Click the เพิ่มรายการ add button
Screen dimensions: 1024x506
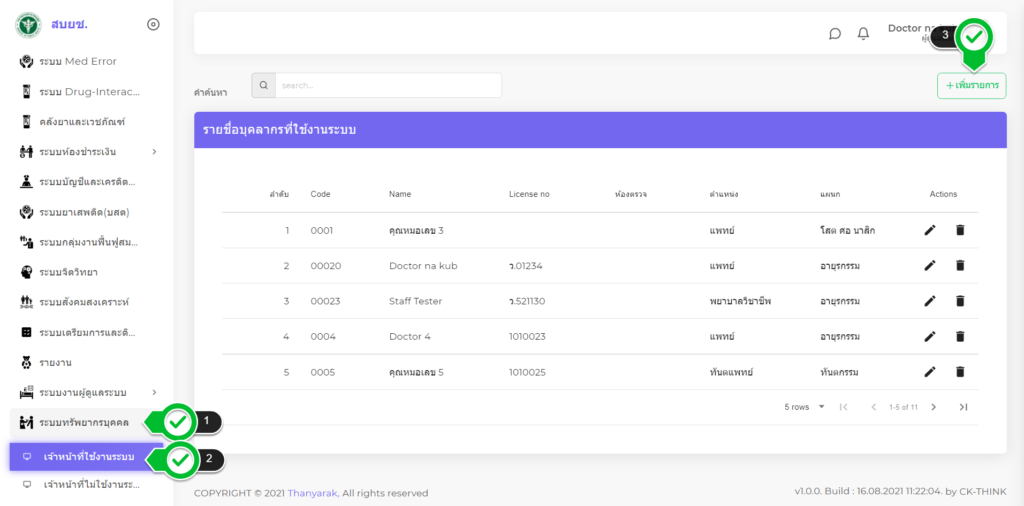971,86
